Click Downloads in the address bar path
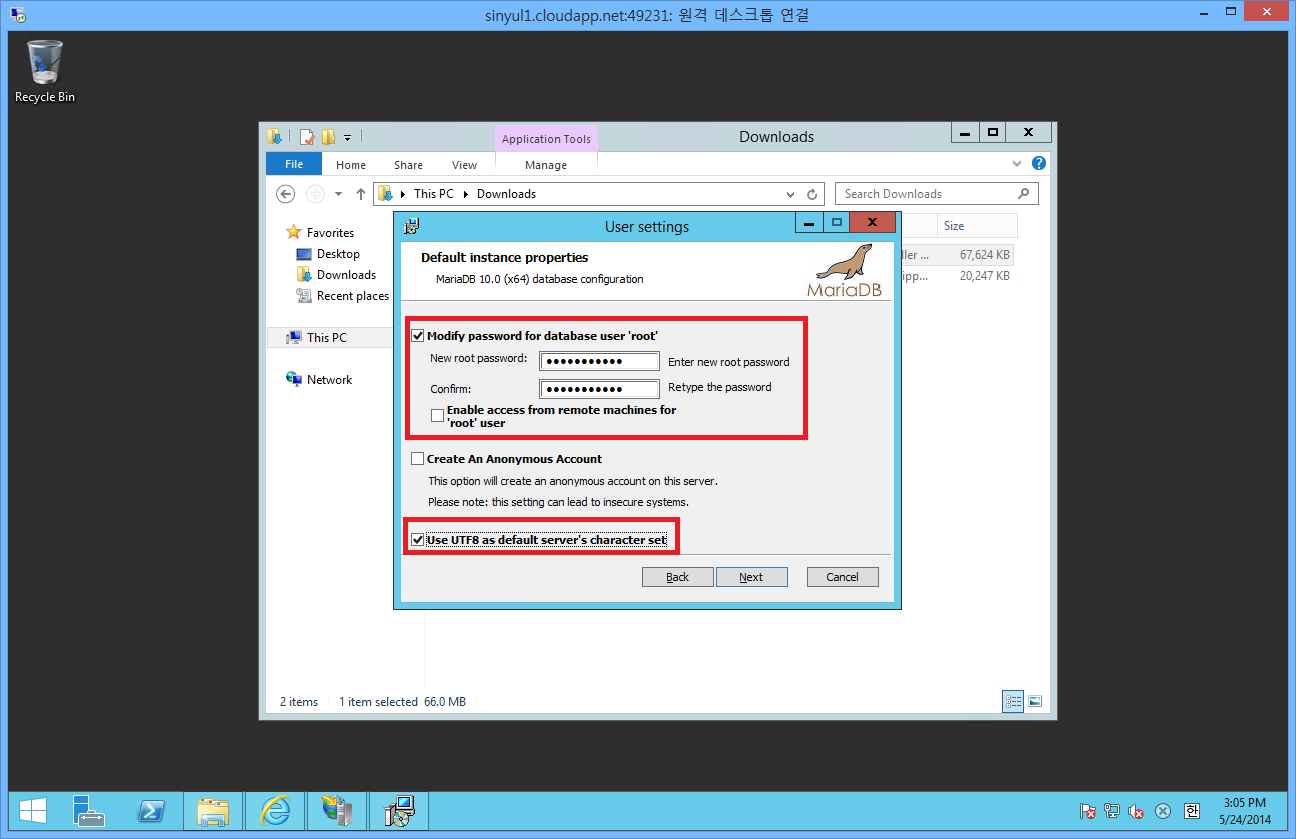This screenshot has width=1296, height=839. click(x=506, y=194)
